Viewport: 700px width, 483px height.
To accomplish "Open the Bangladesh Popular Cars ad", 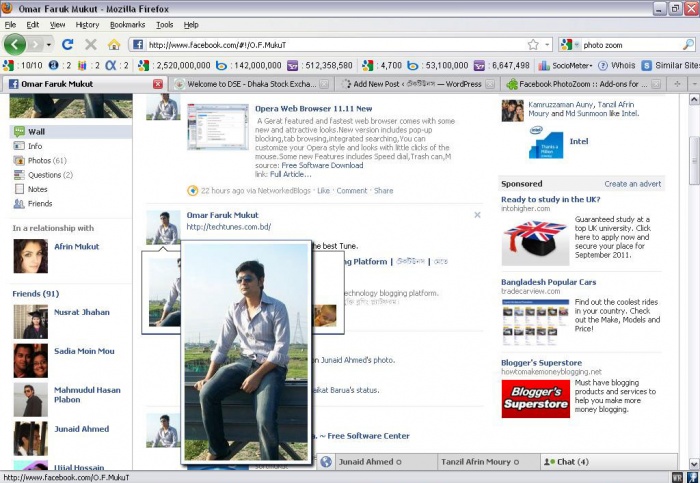I will (548, 282).
